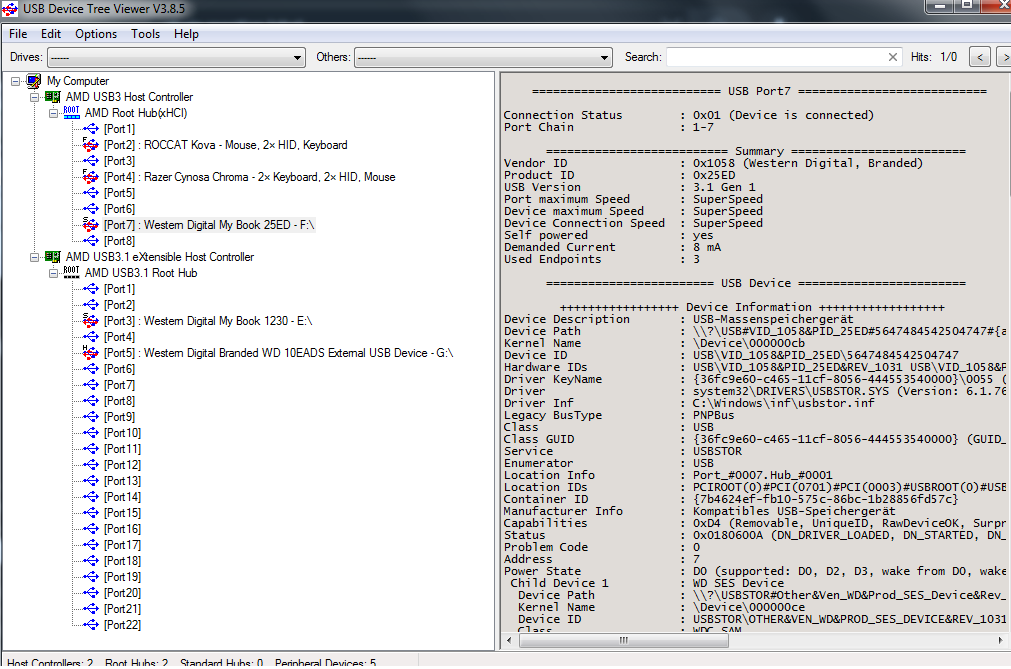The height and width of the screenshot is (669, 1011).
Task: Select Port11 under USB3.1 Root Hub
Action: point(123,449)
